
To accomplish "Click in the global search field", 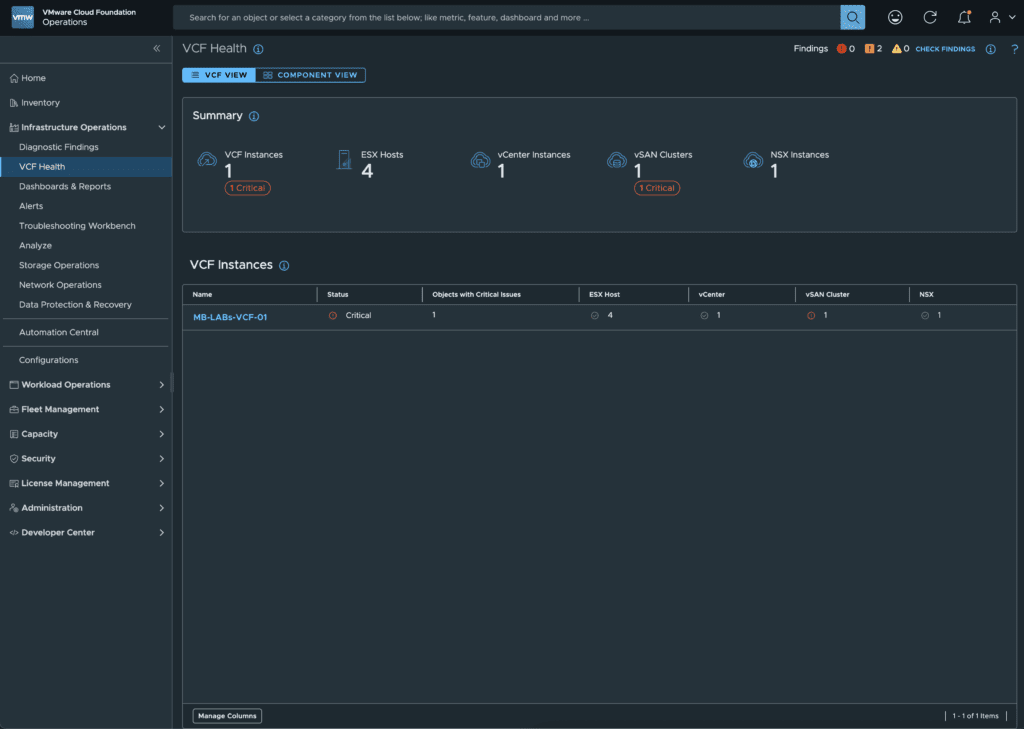I will pyautogui.click(x=505, y=17).
